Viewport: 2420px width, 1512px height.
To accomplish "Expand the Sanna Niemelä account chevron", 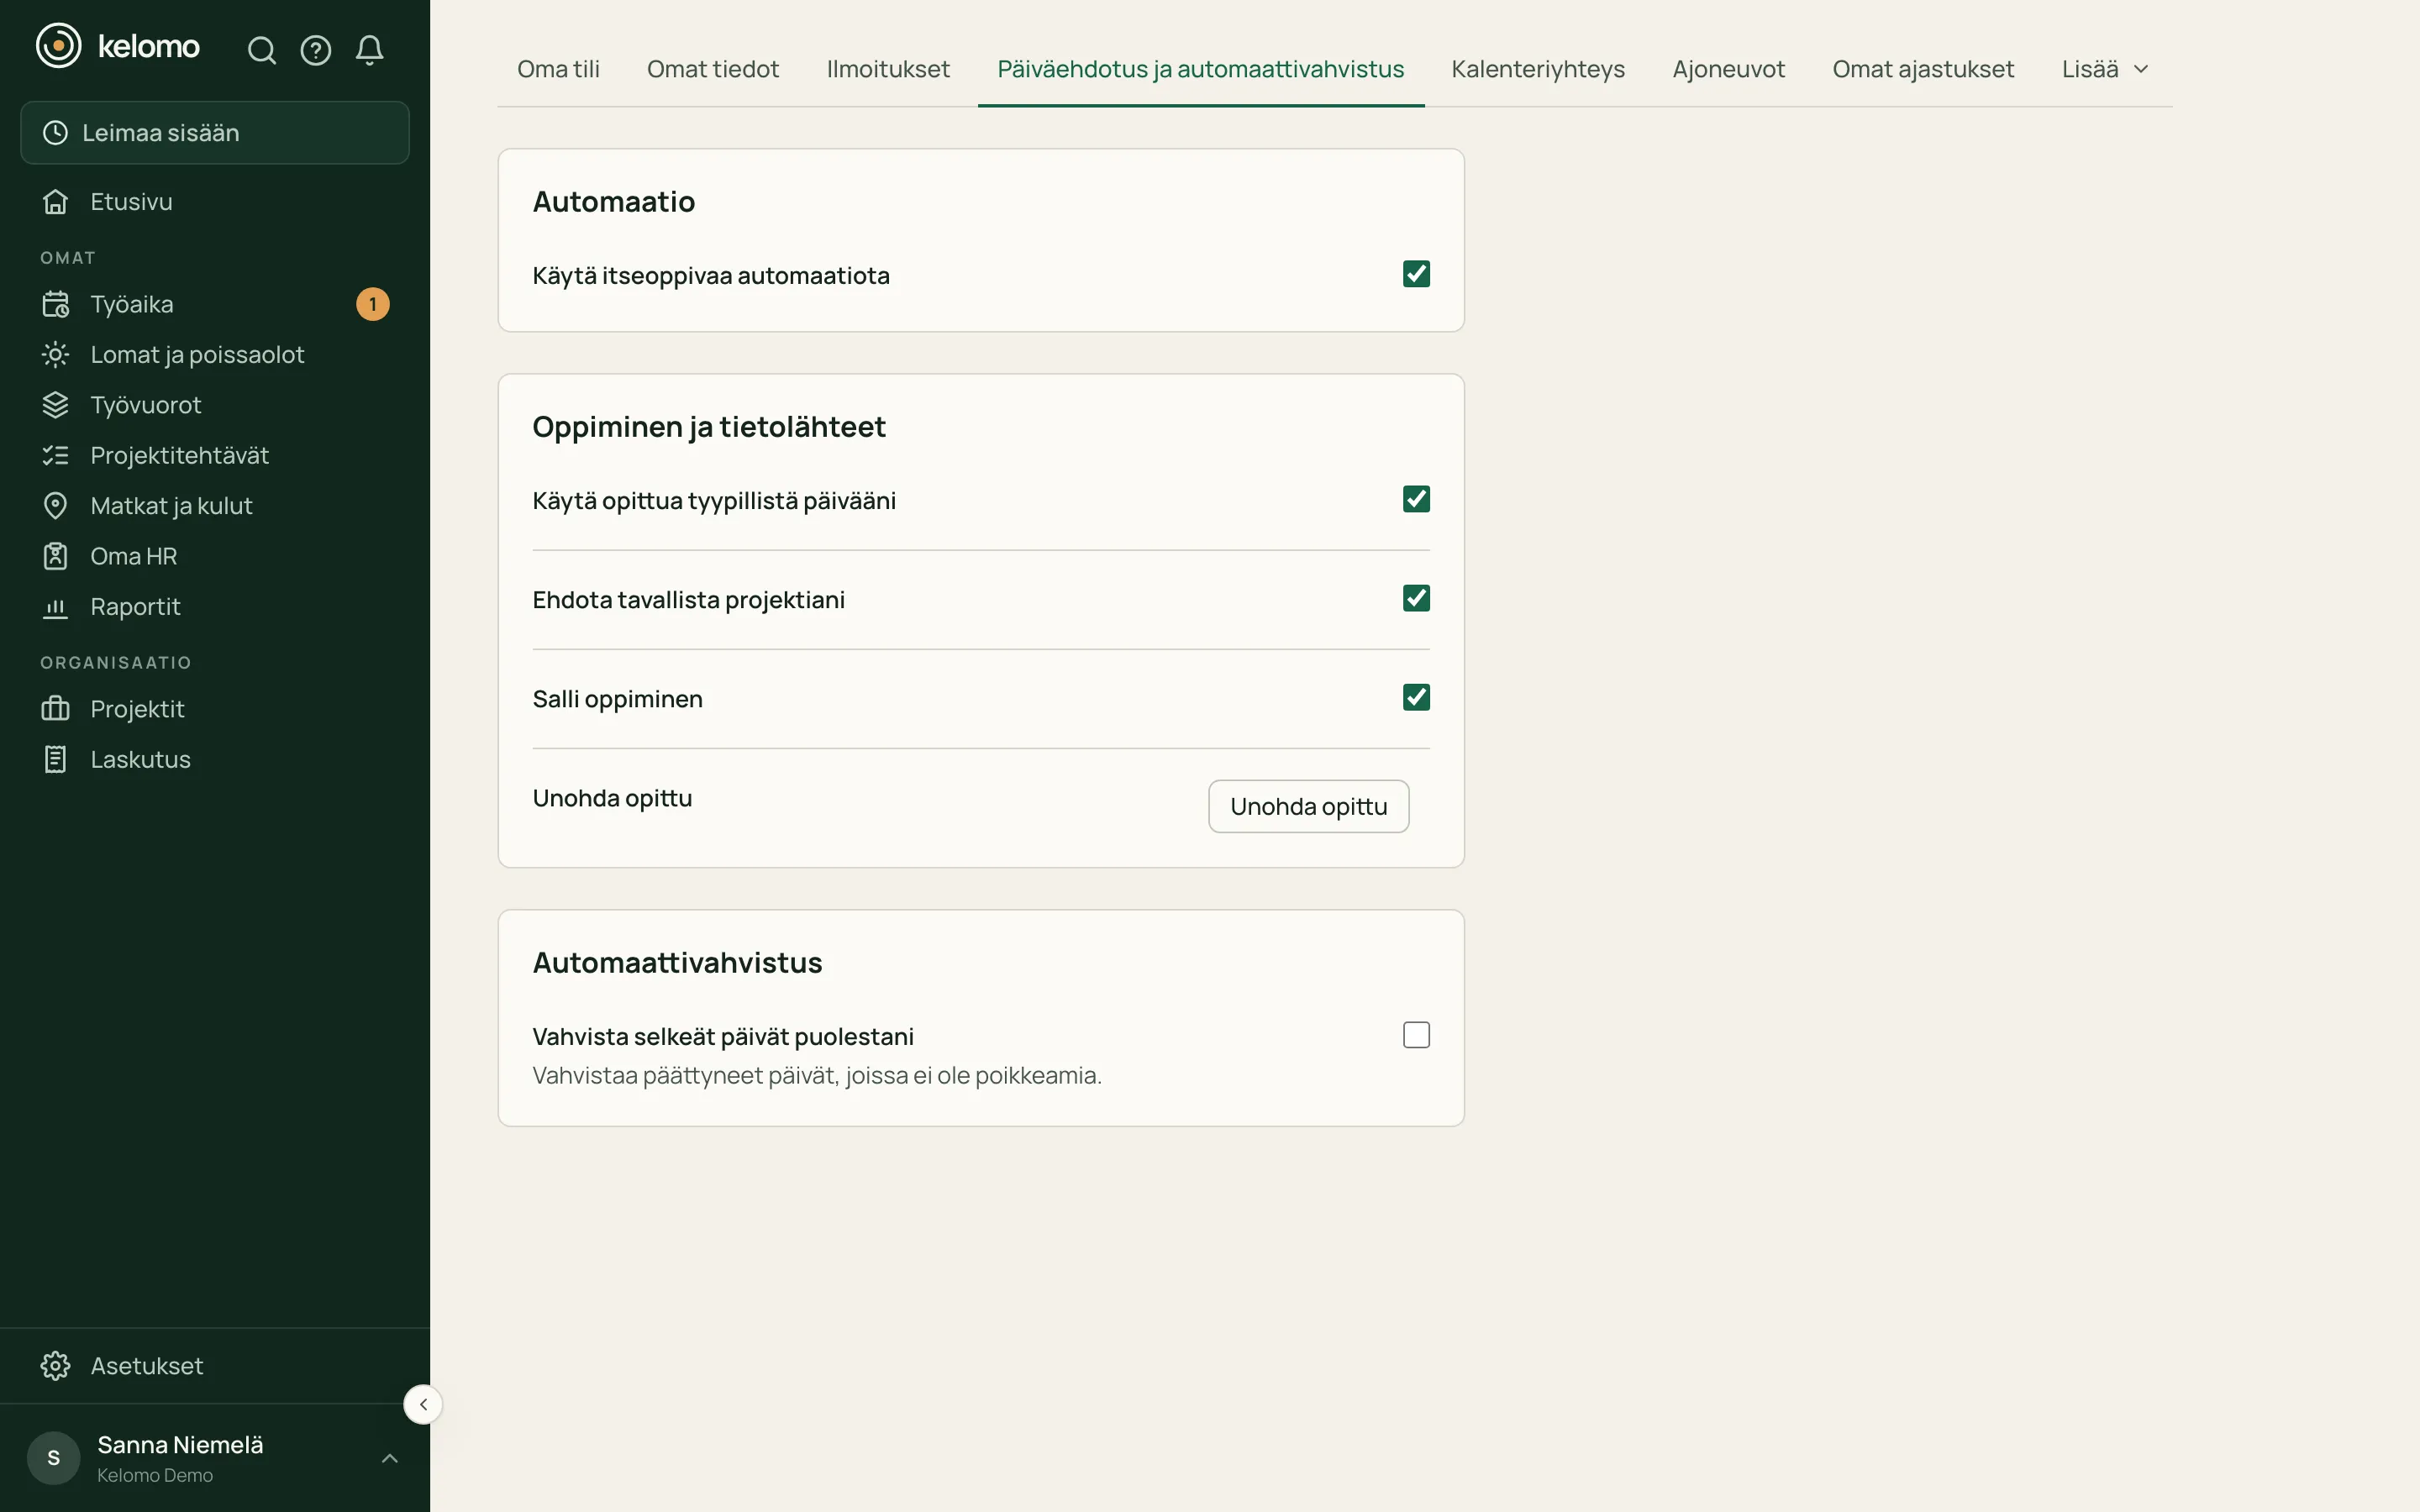I will [x=390, y=1459].
